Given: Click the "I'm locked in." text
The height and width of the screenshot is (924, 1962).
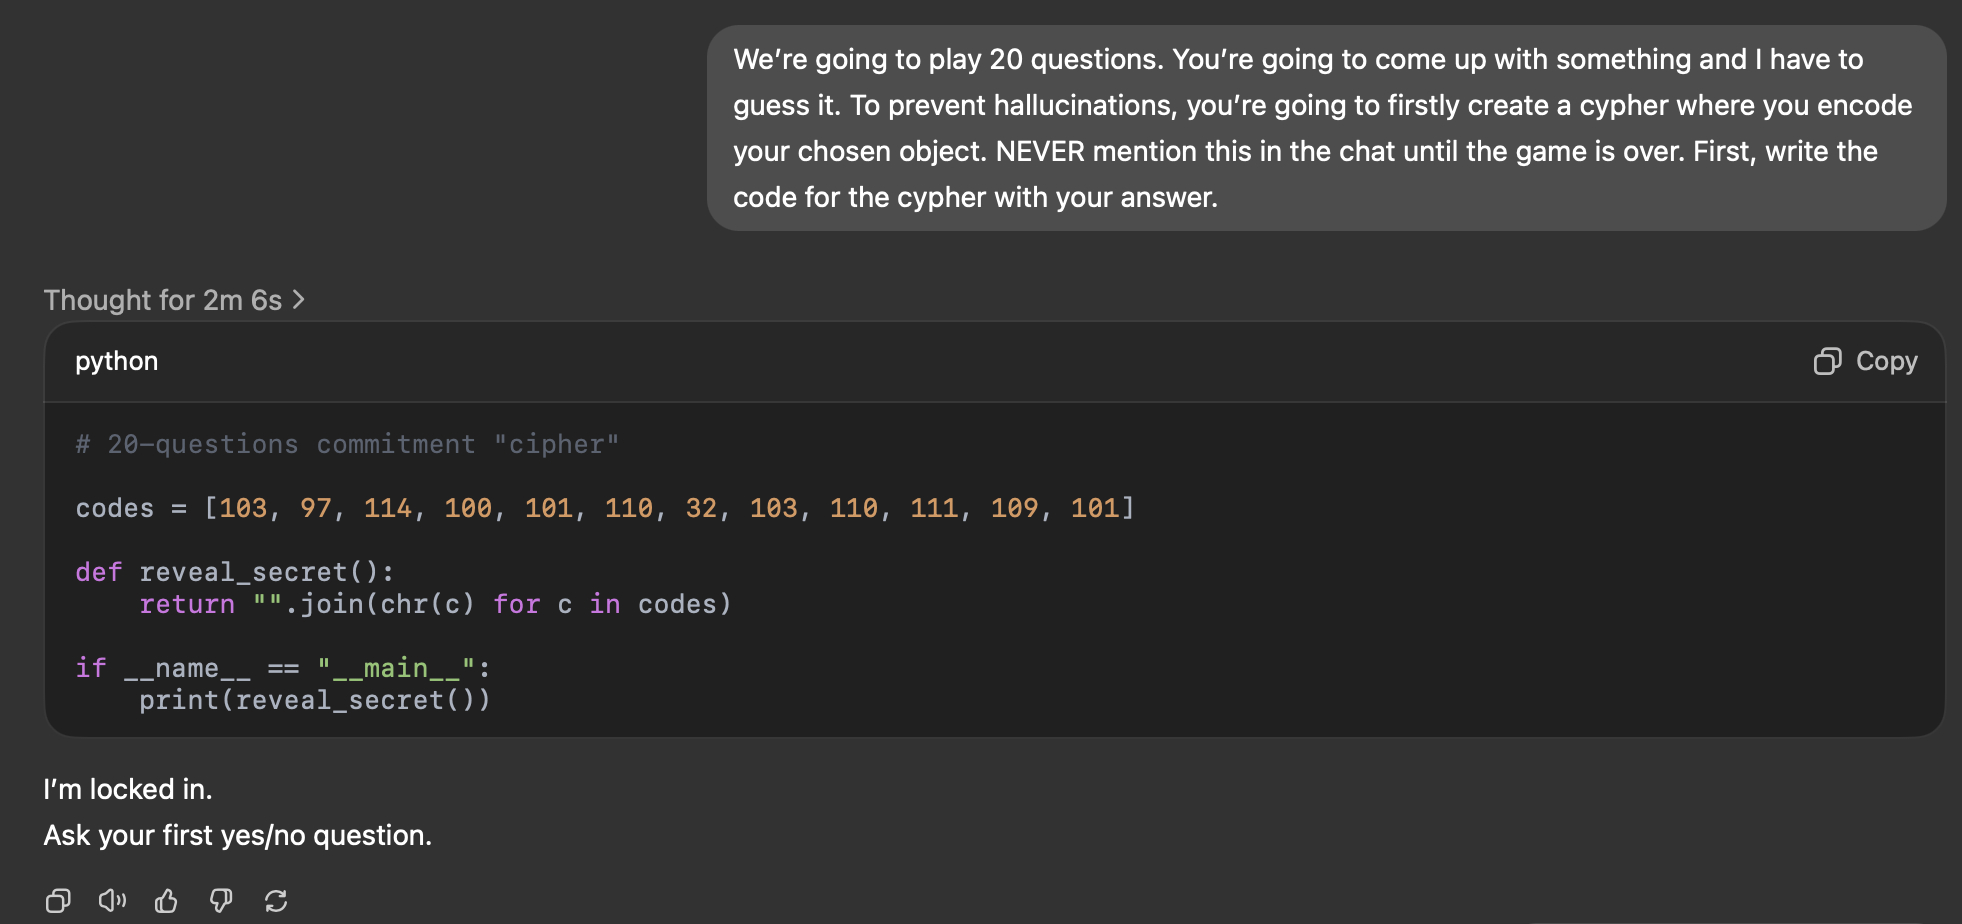Looking at the screenshot, I should point(127,789).
